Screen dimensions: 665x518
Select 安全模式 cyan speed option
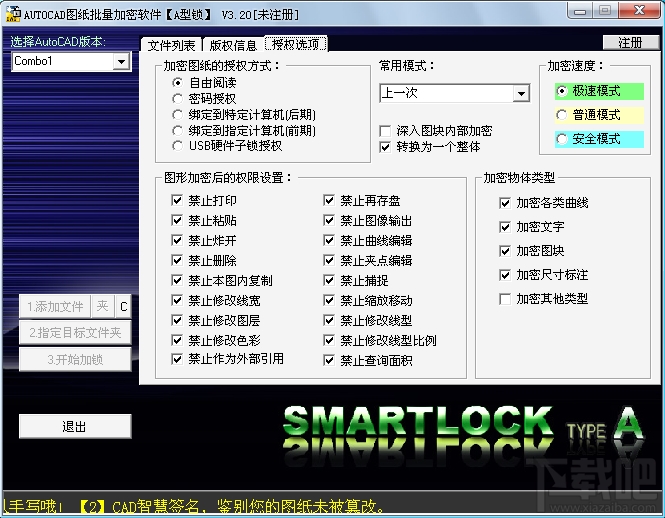pyautogui.click(x=599, y=139)
